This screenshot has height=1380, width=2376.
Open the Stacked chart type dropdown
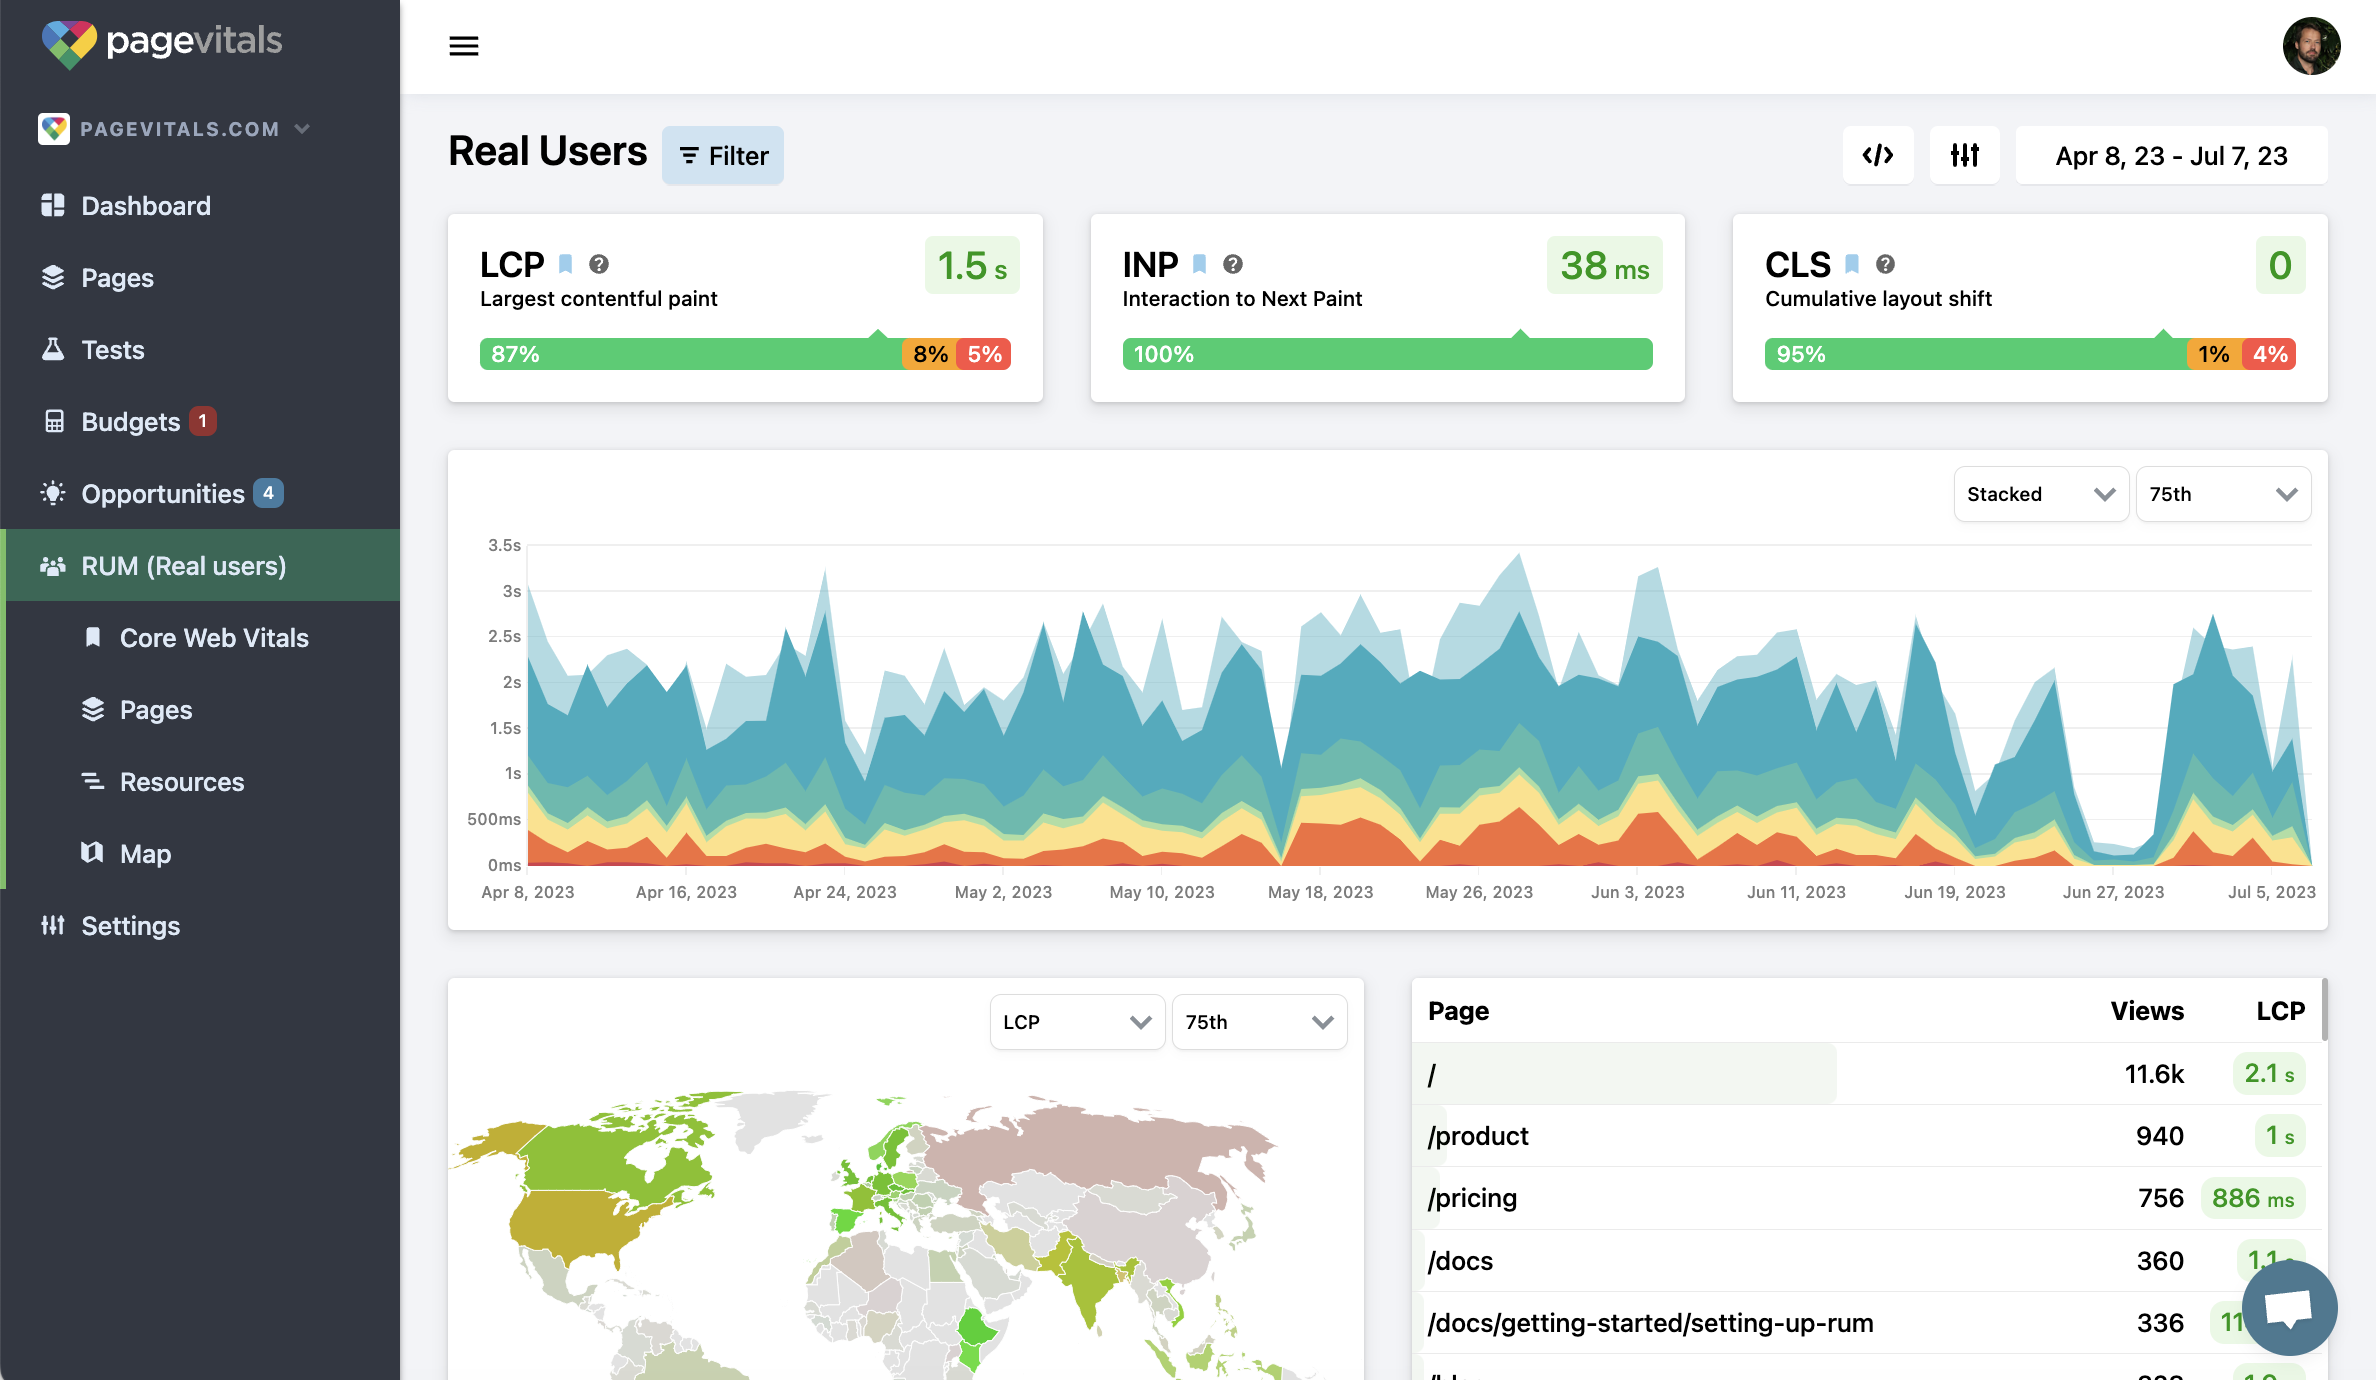click(x=2040, y=494)
